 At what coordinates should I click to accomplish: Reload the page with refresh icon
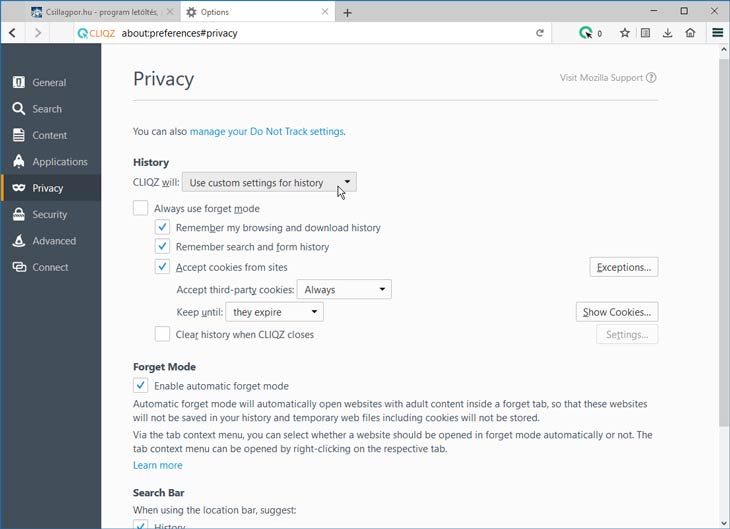click(540, 33)
